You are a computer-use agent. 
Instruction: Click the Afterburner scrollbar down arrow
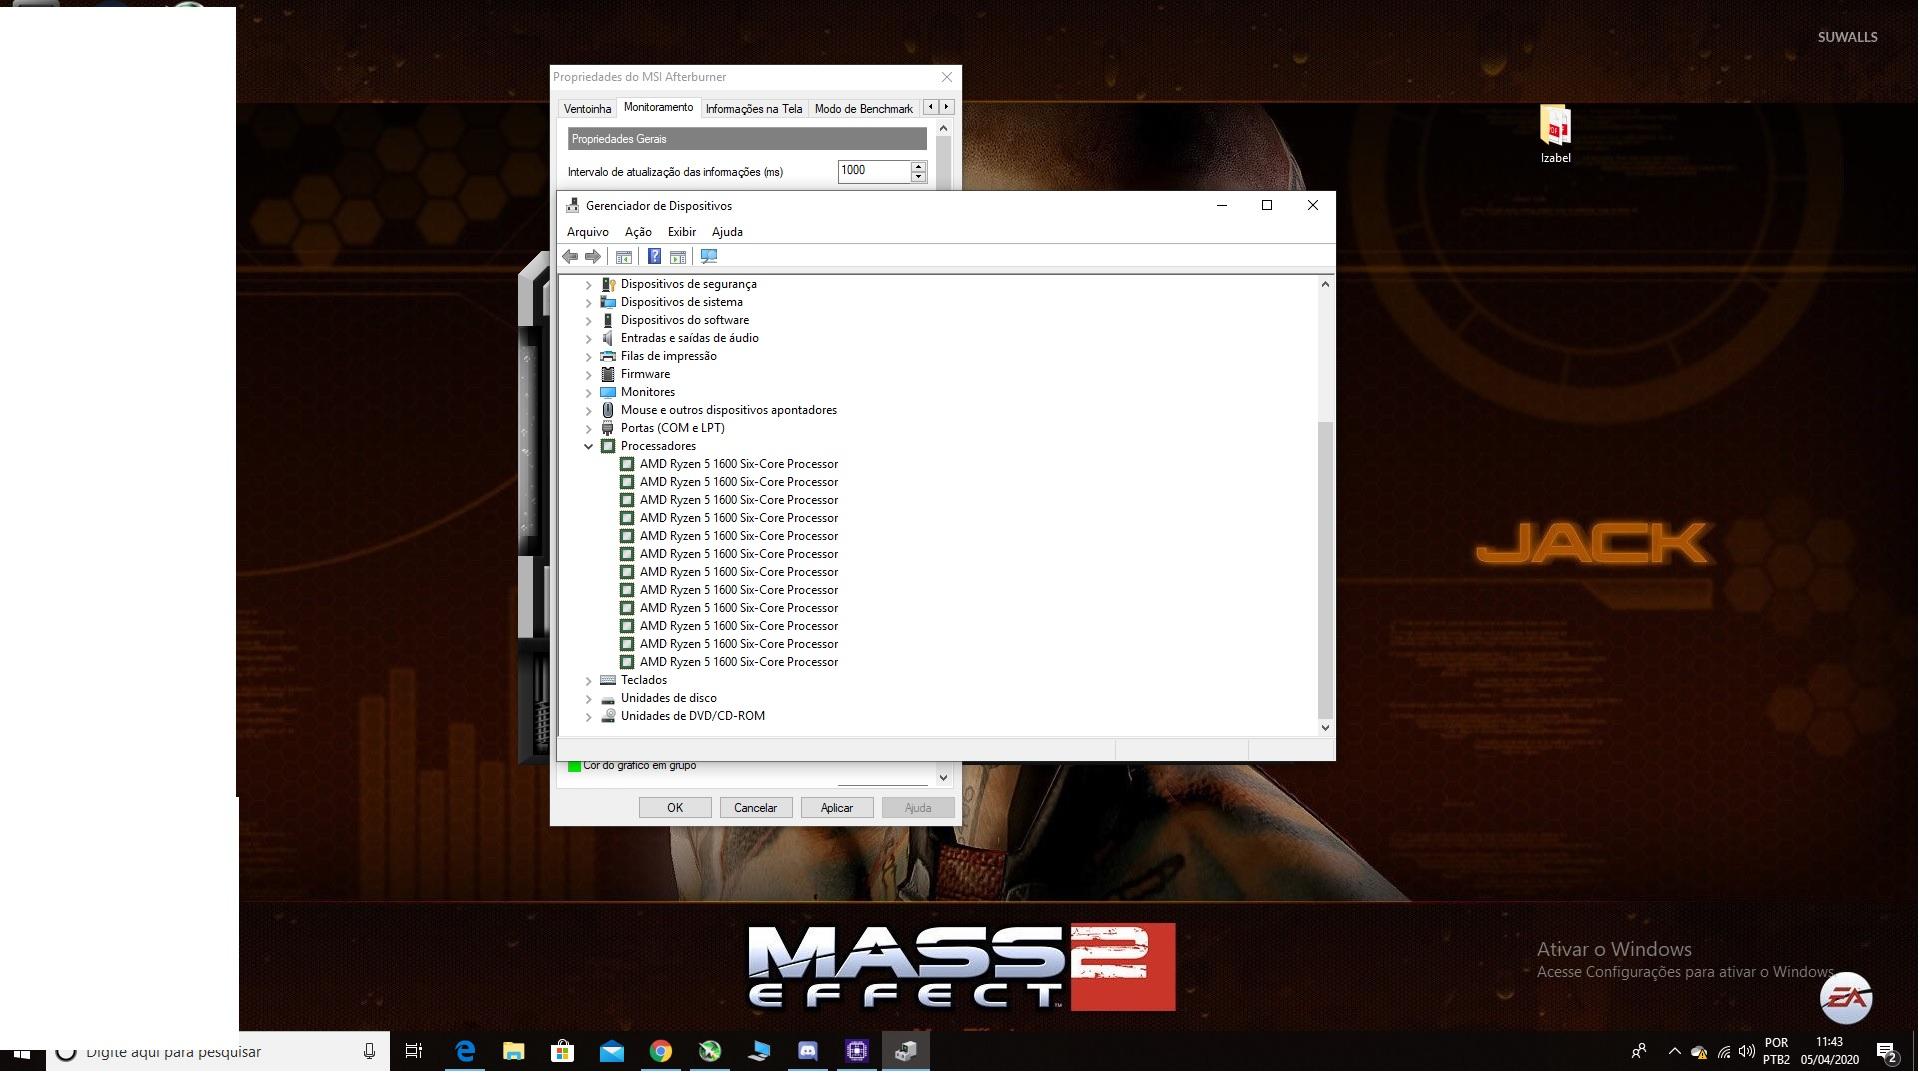[943, 777]
